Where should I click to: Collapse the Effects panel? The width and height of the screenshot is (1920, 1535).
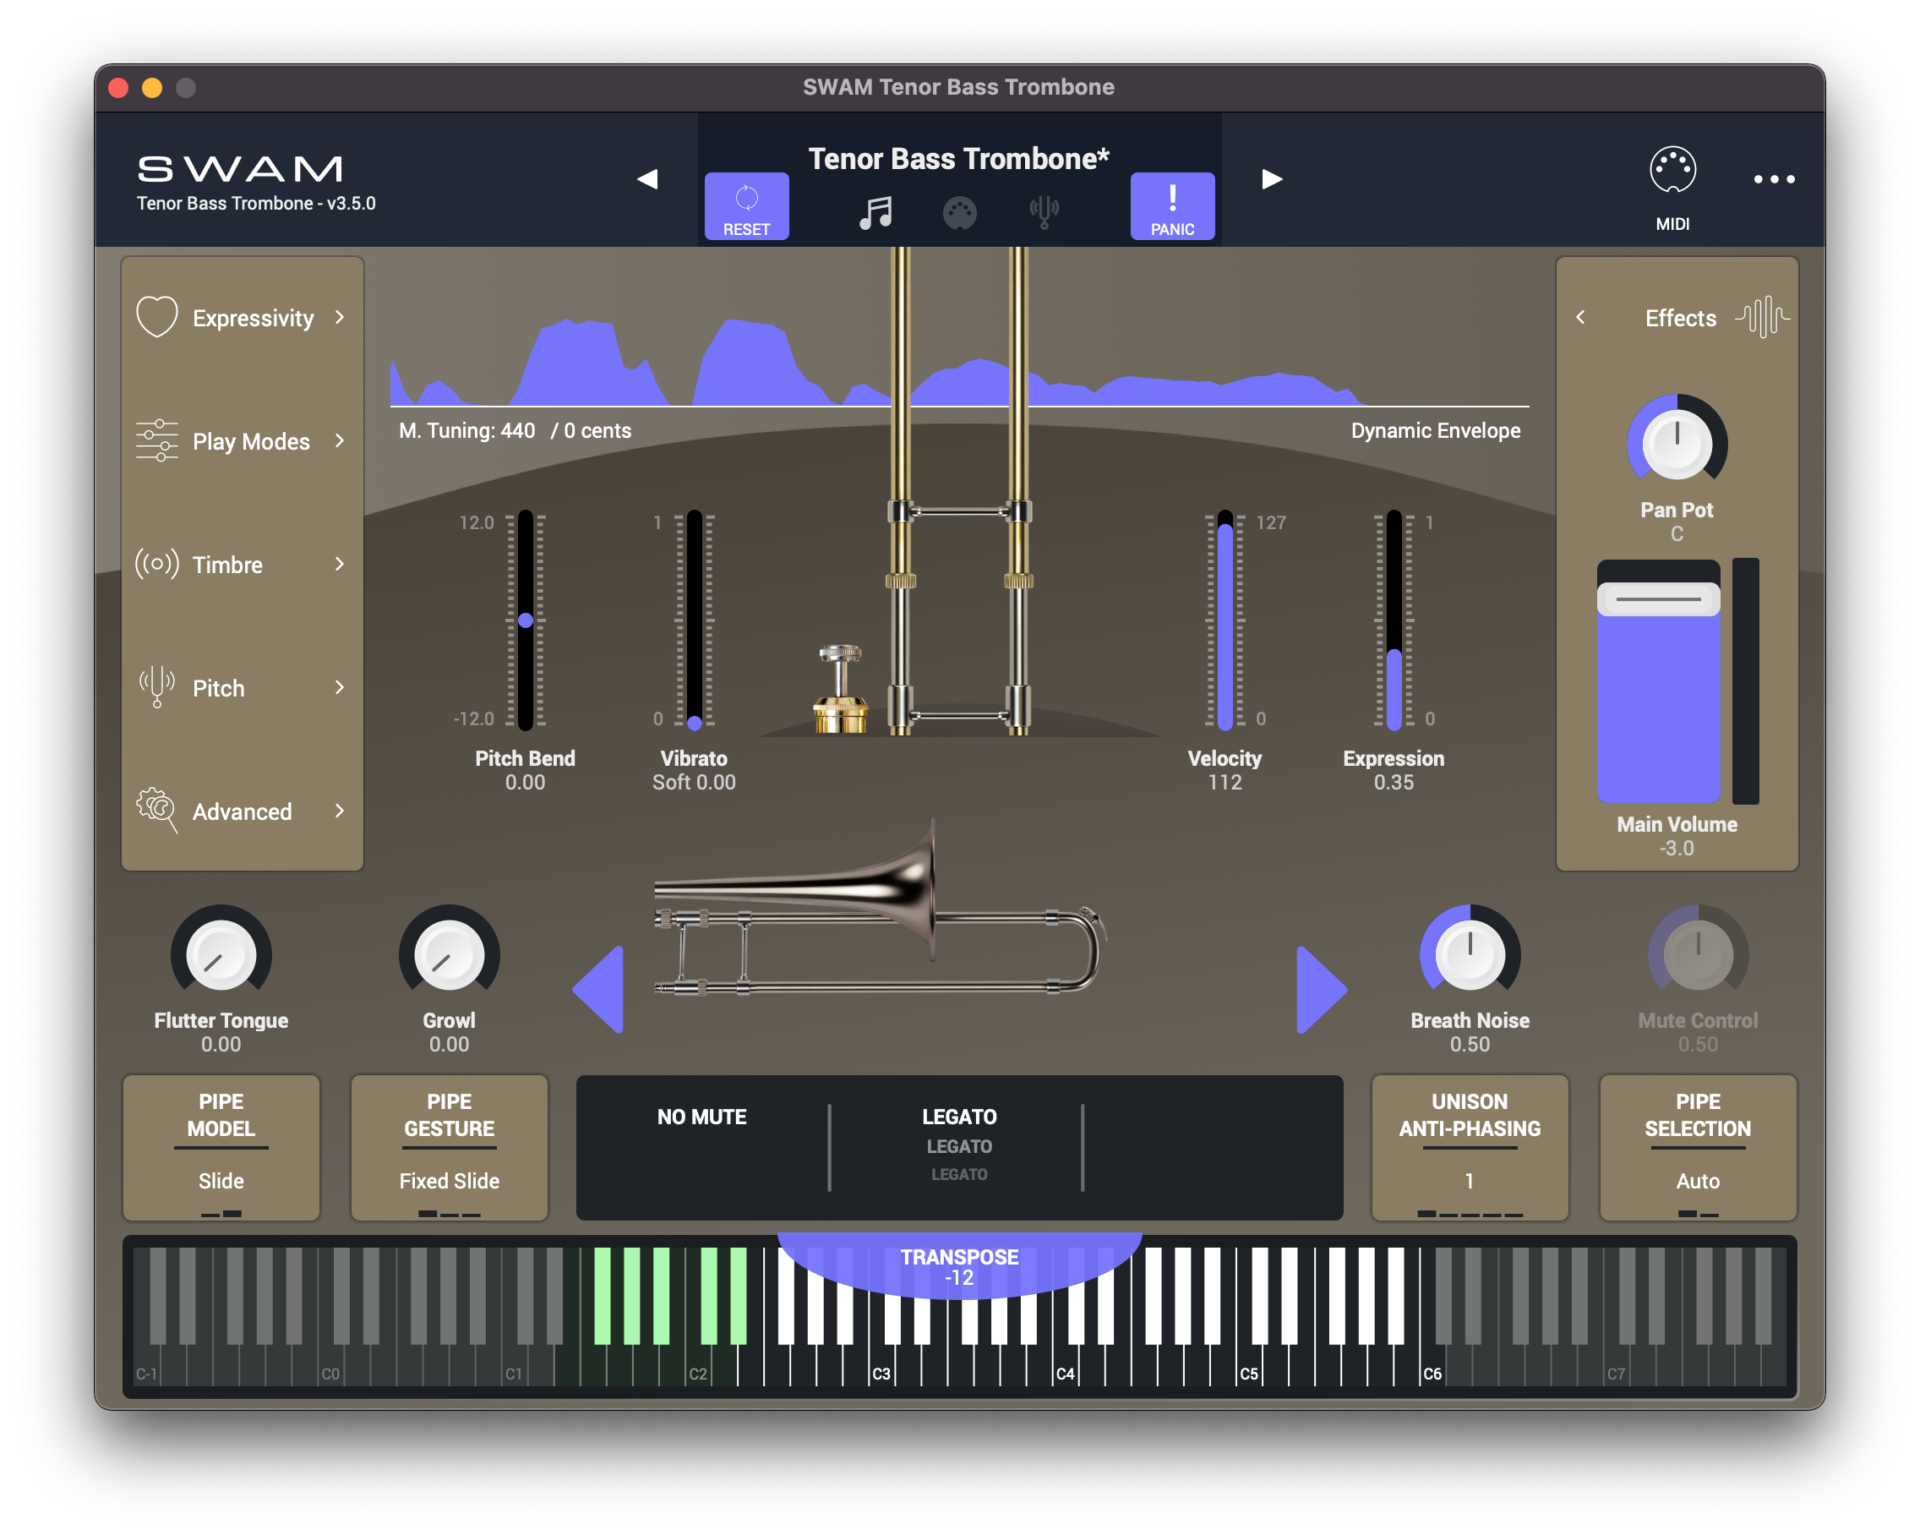click(x=1582, y=317)
